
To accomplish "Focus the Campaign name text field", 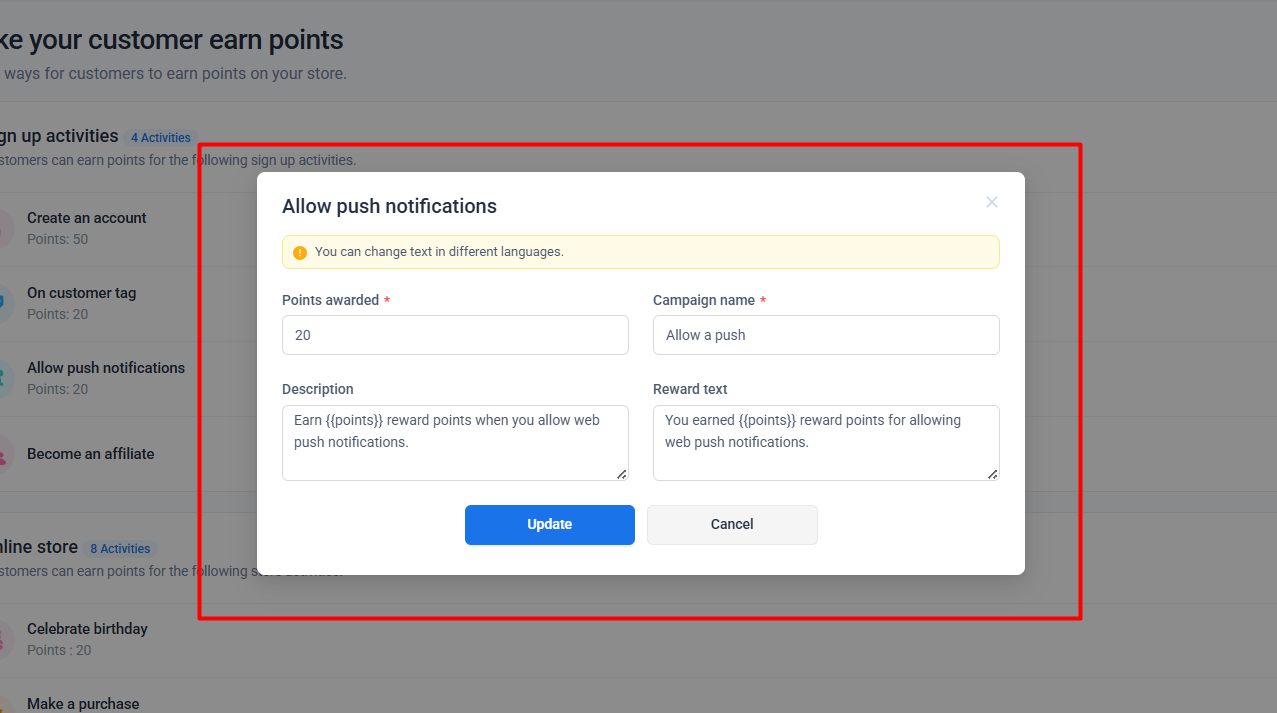I will click(x=825, y=335).
